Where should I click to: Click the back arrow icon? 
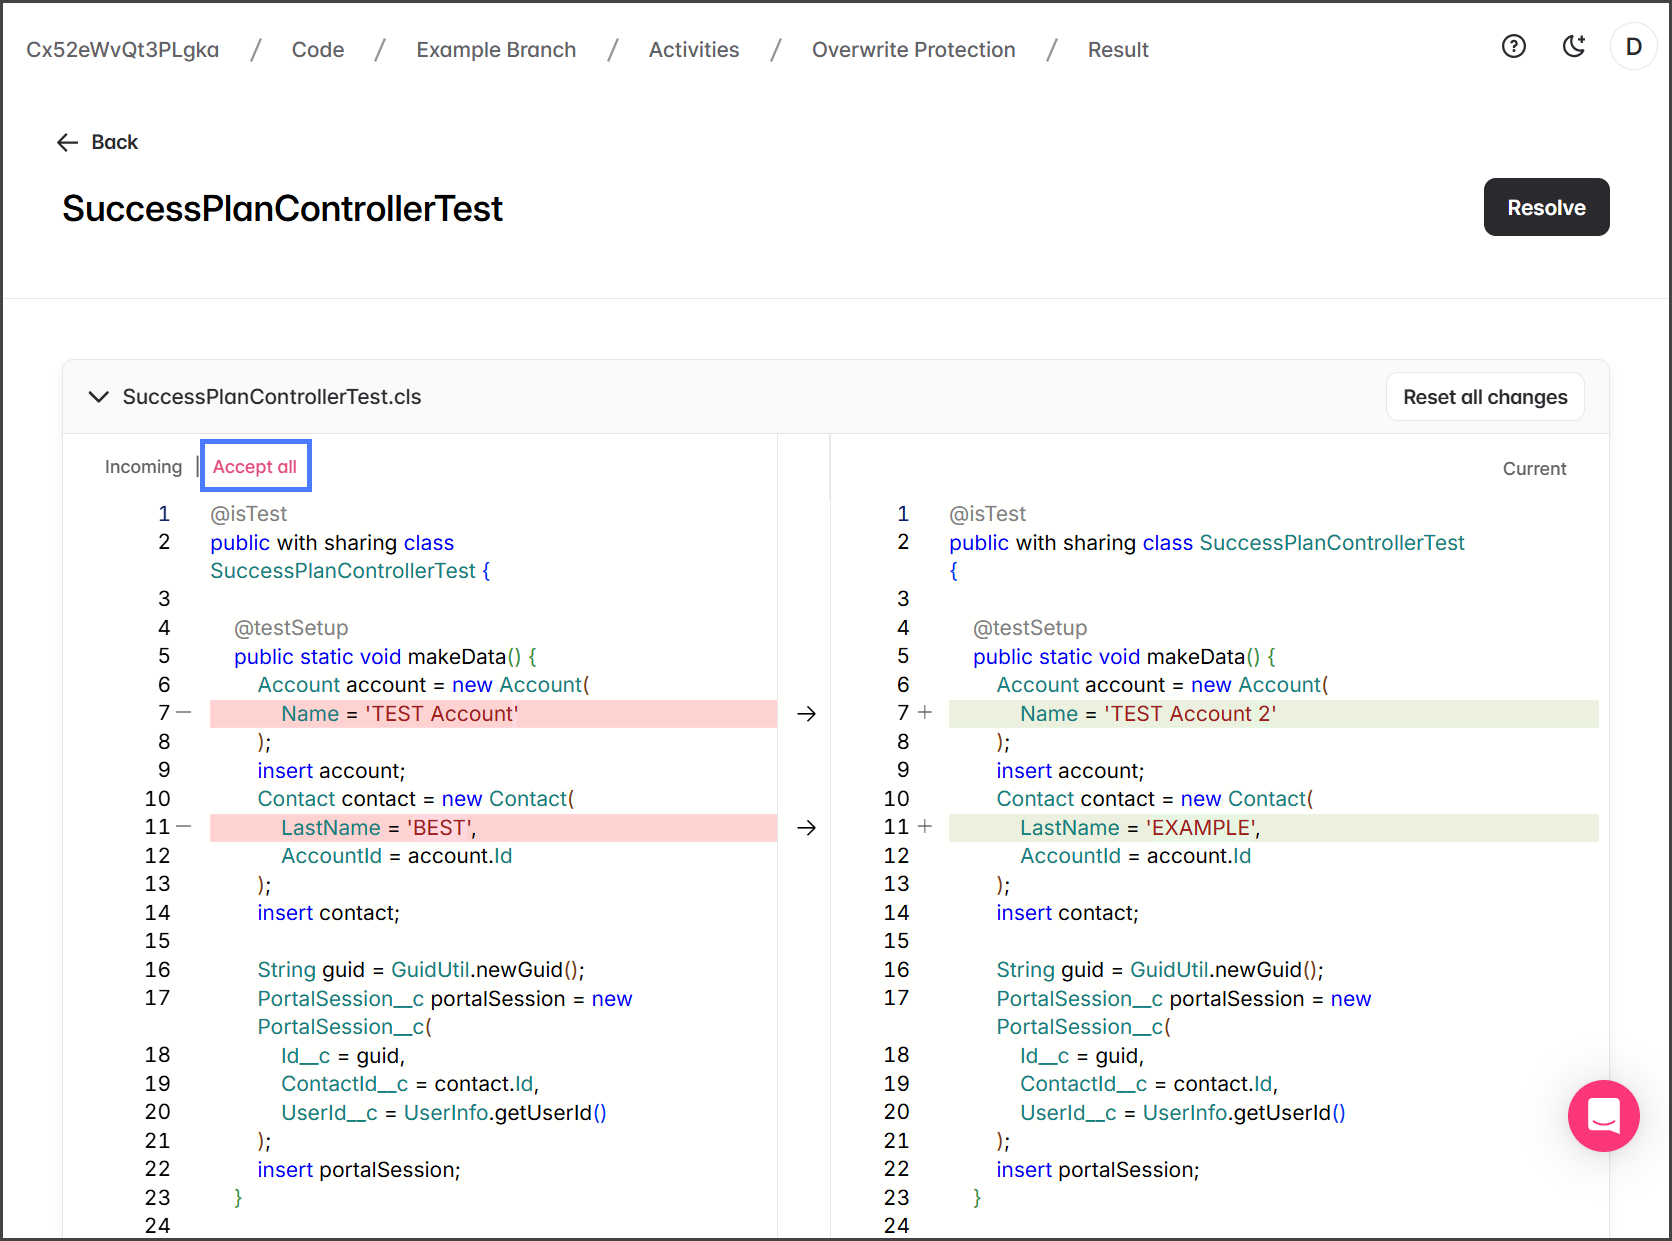point(68,142)
